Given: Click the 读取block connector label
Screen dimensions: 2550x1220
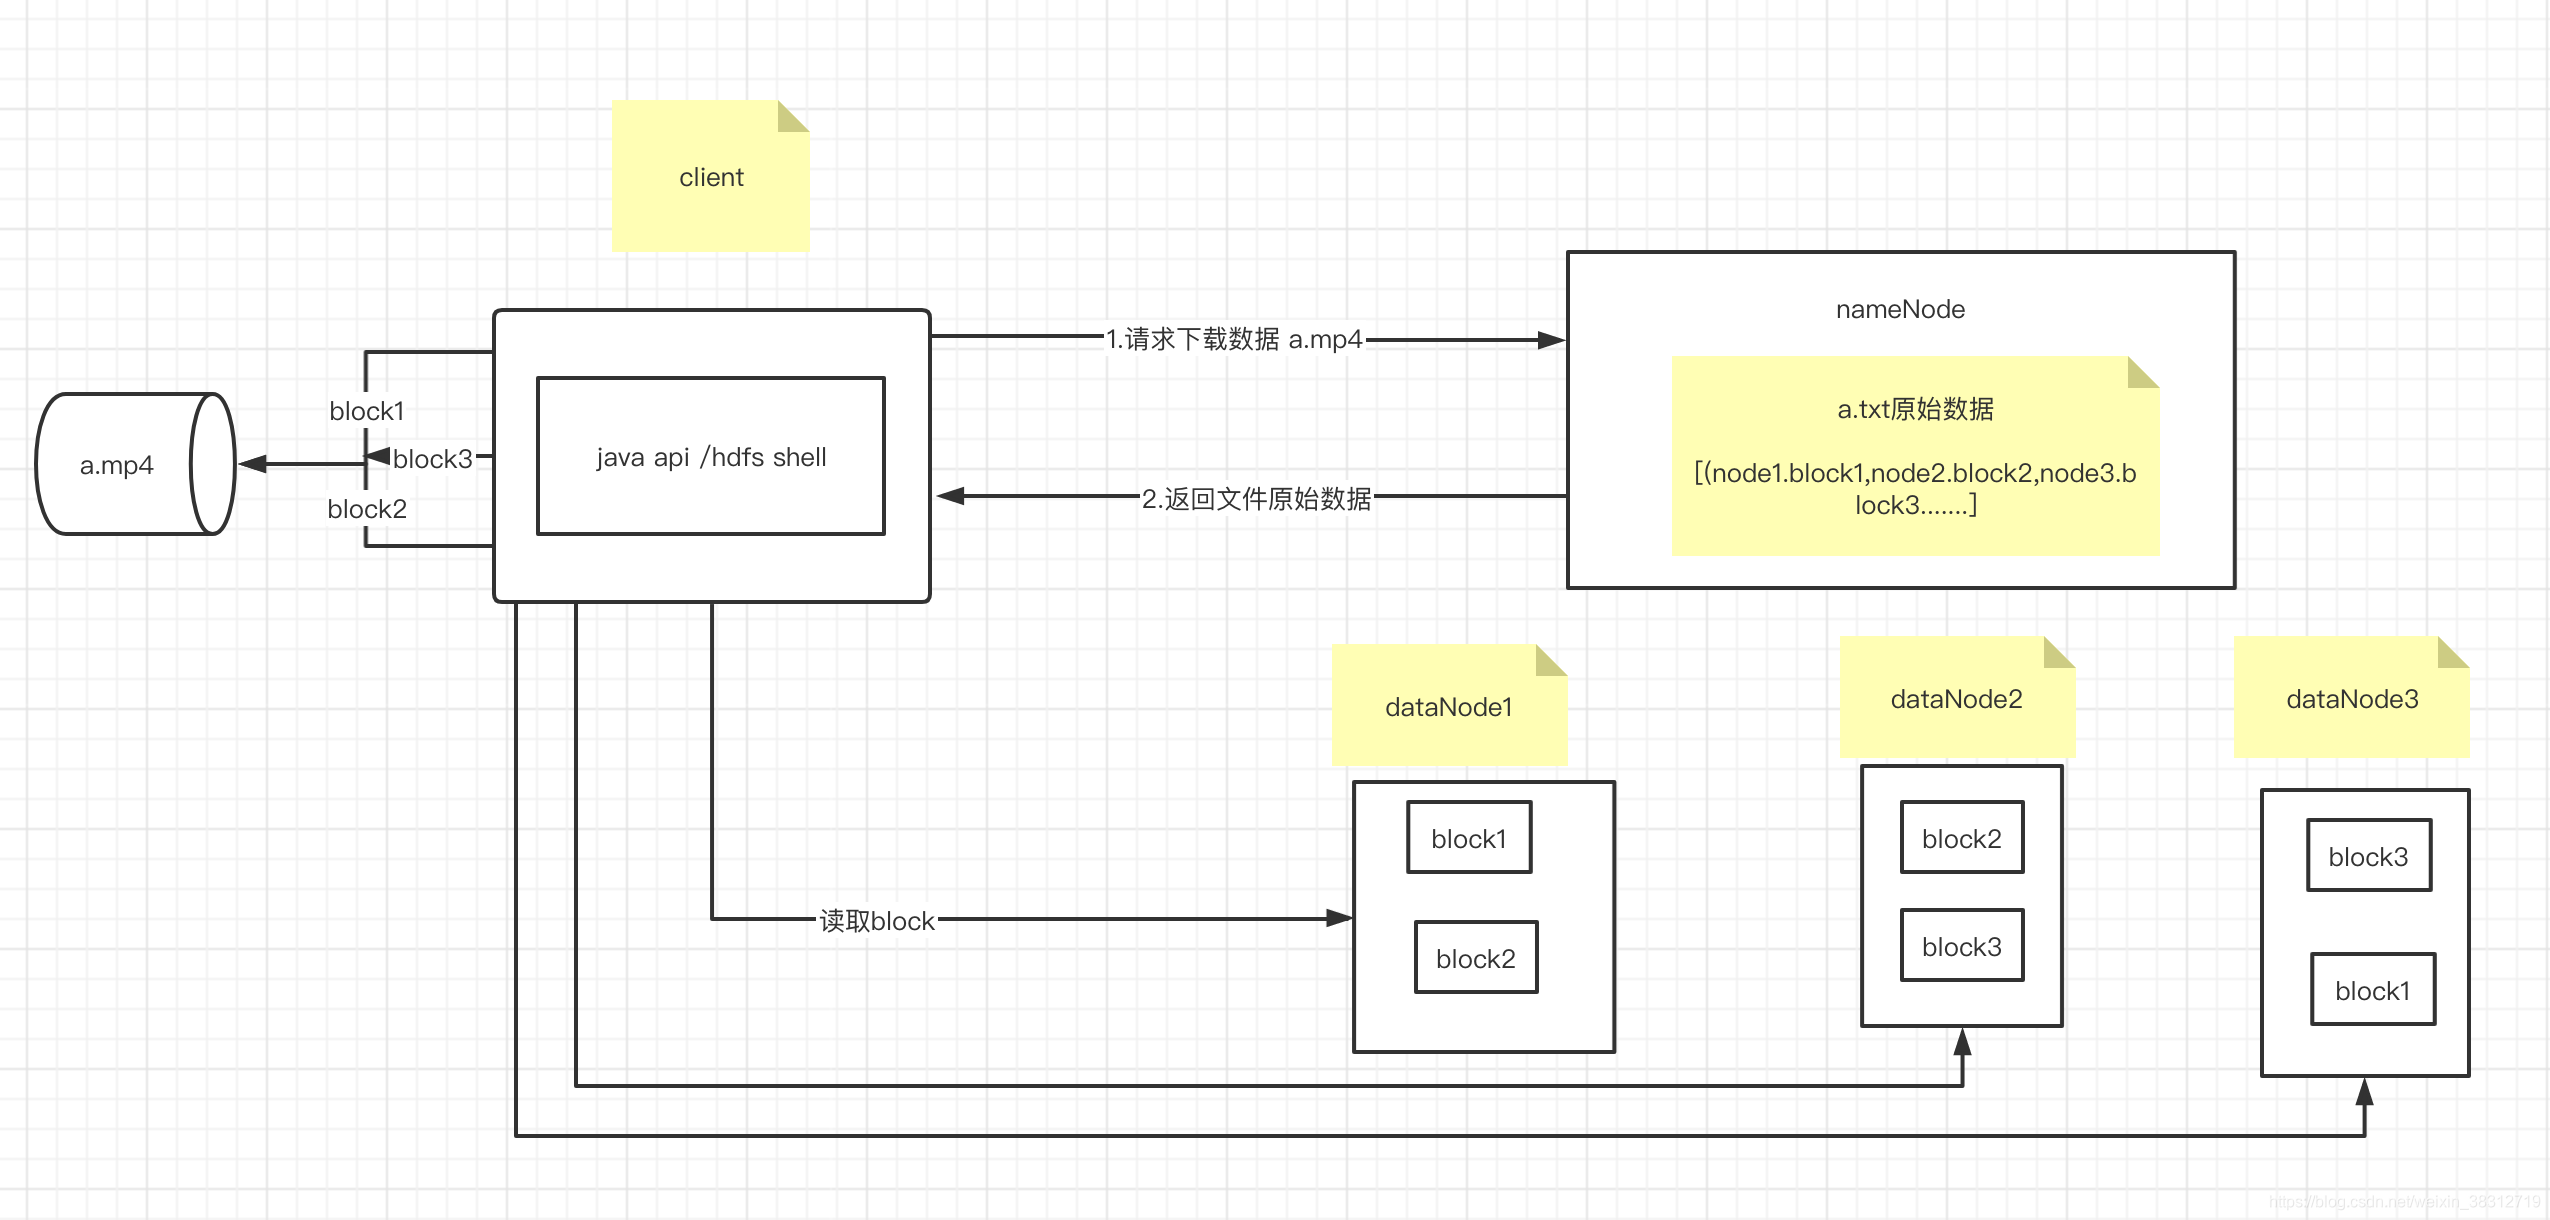Looking at the screenshot, I should pyautogui.click(x=877, y=920).
